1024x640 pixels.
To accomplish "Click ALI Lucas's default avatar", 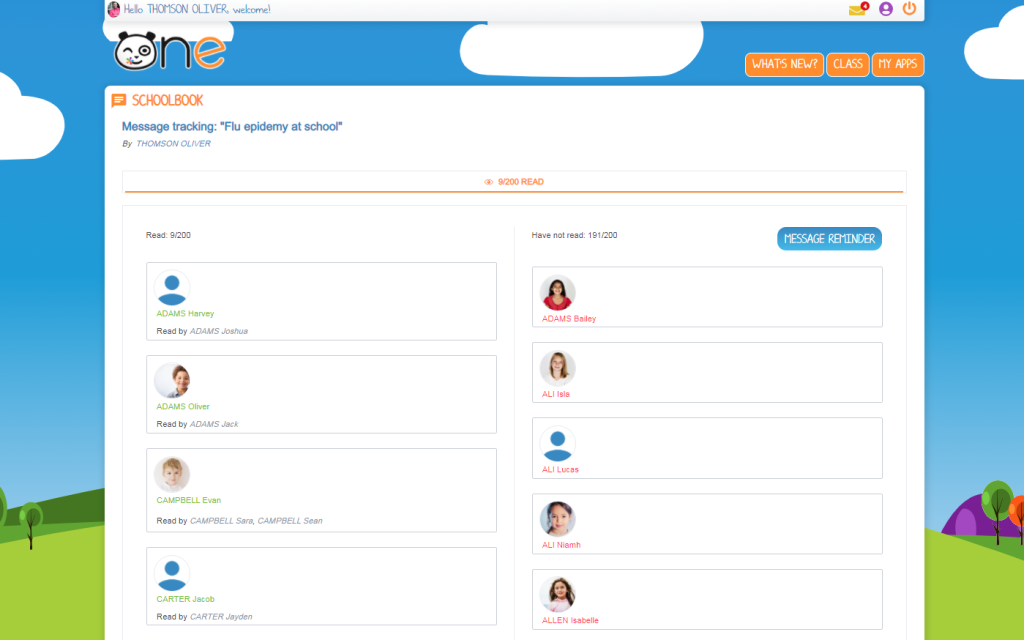I will (x=558, y=444).
